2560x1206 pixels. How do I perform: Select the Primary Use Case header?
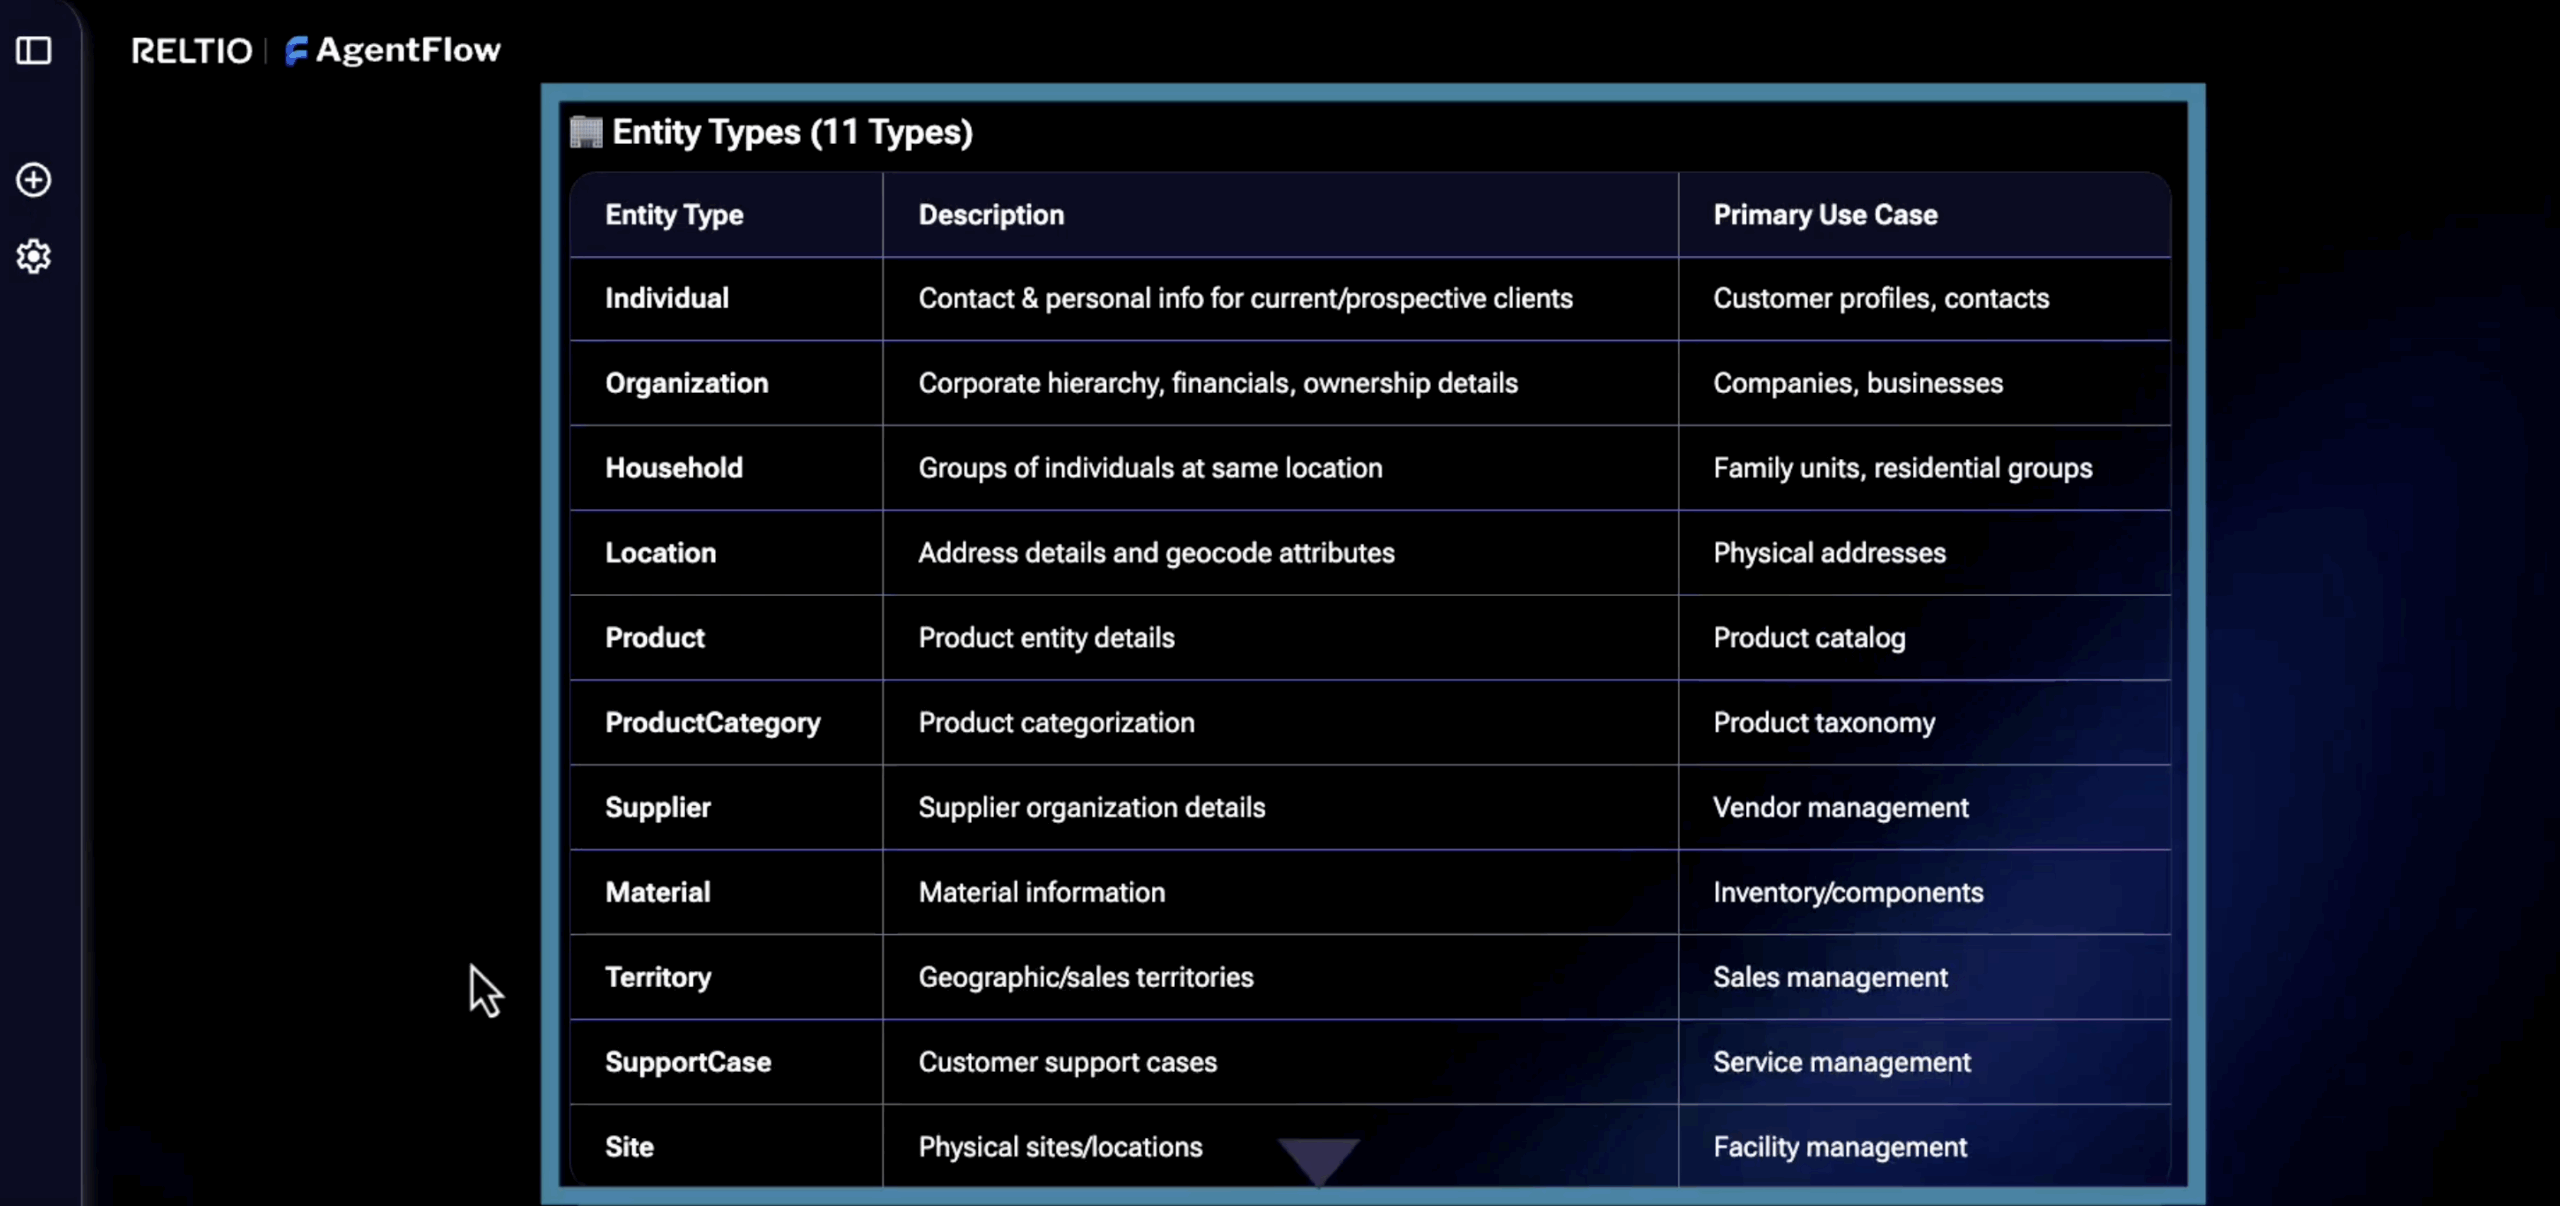tap(1825, 215)
